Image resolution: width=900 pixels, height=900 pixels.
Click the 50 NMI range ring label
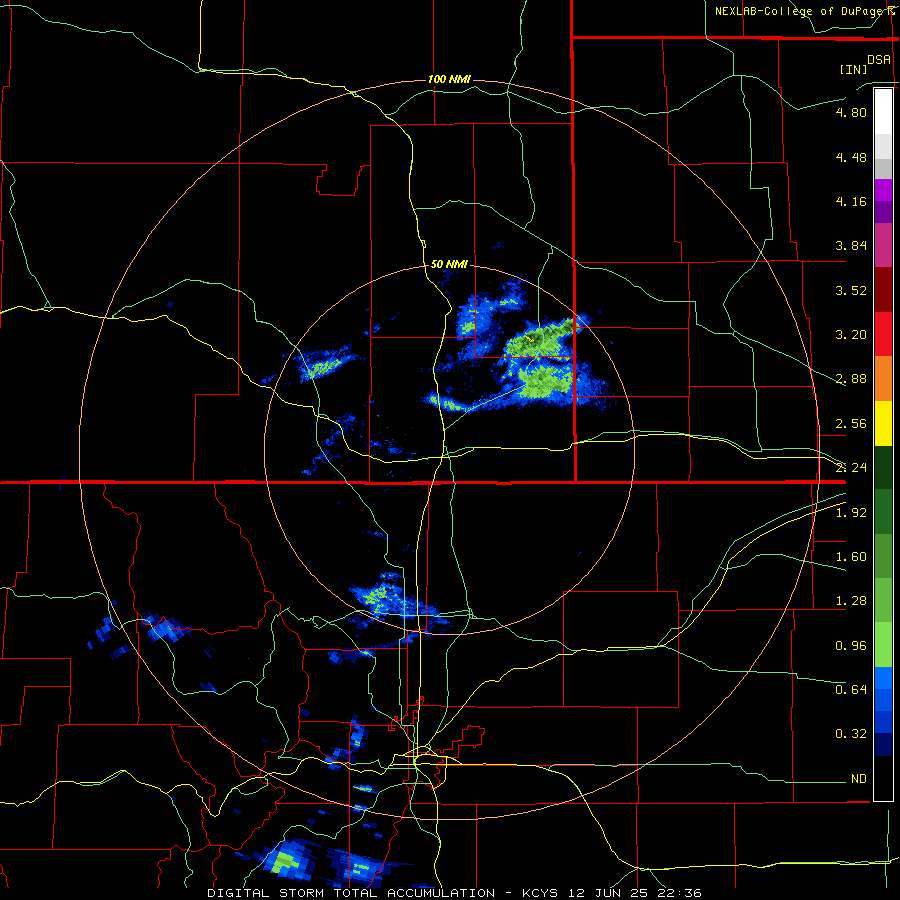[449, 264]
